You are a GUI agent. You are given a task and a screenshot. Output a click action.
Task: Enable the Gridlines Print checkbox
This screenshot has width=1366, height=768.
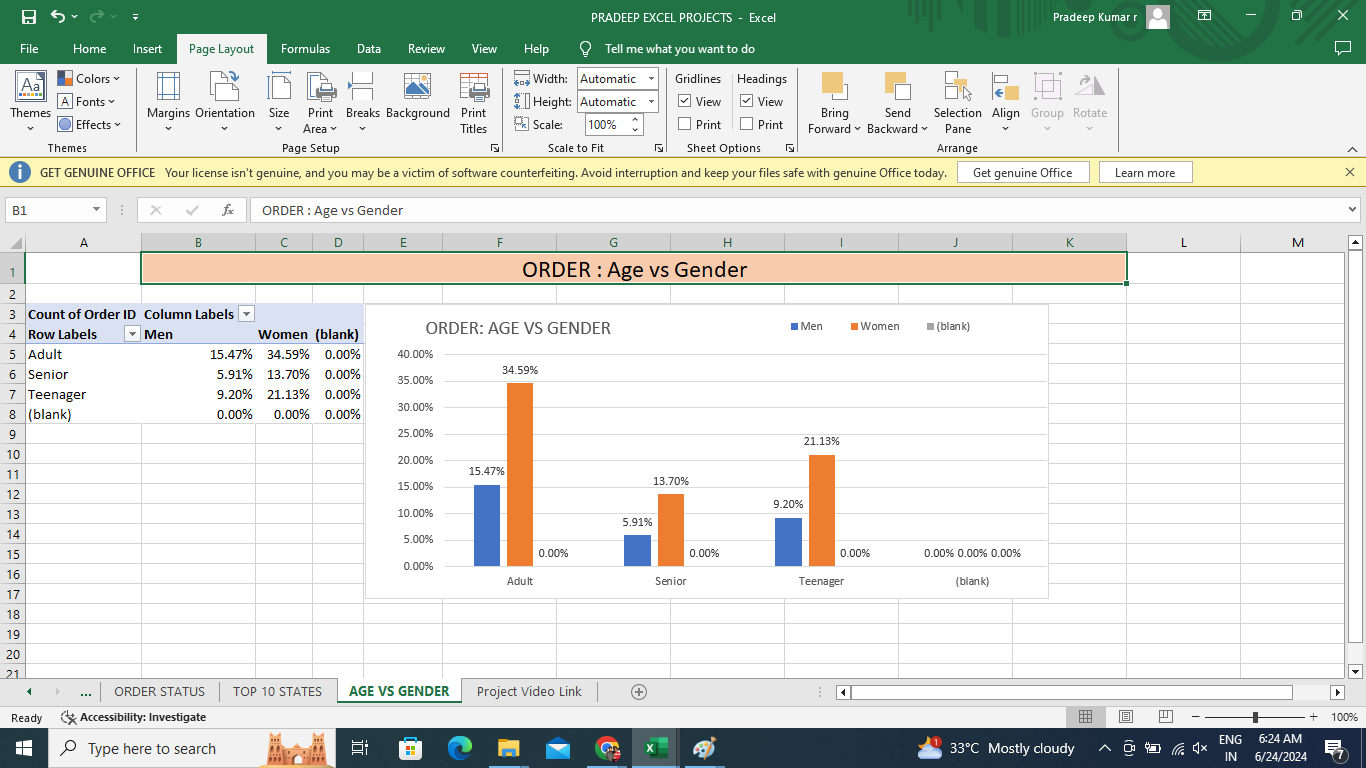coord(685,124)
